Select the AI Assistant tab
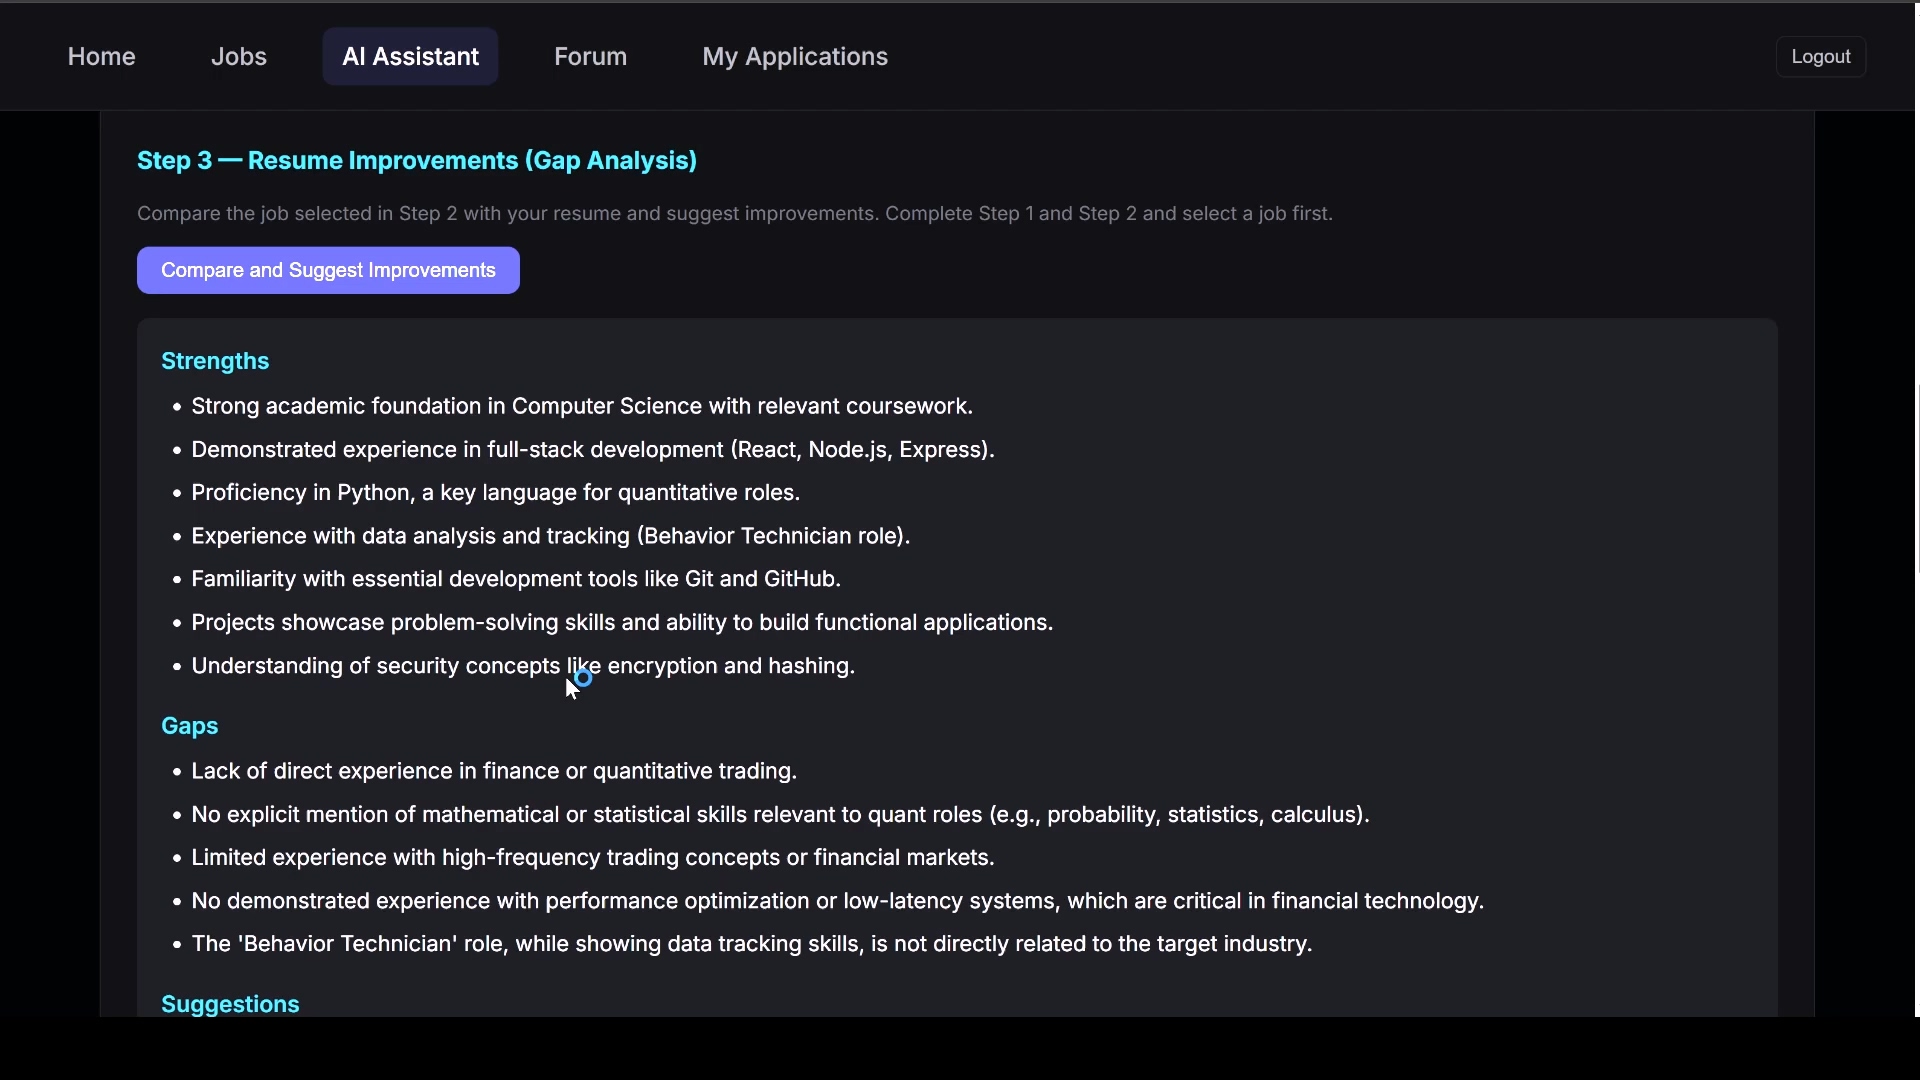This screenshot has height=1080, width=1920. click(x=410, y=57)
